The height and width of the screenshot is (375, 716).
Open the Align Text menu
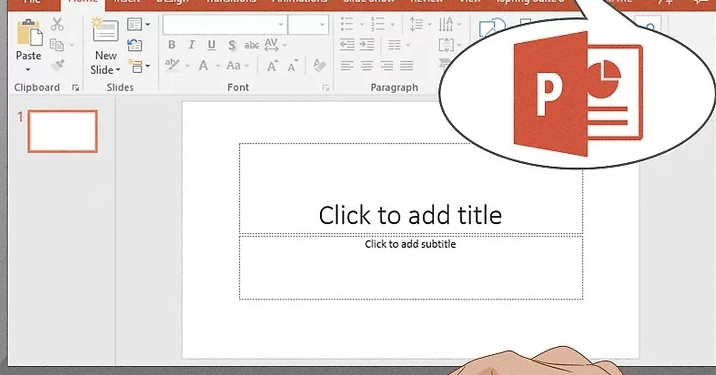(x=449, y=45)
